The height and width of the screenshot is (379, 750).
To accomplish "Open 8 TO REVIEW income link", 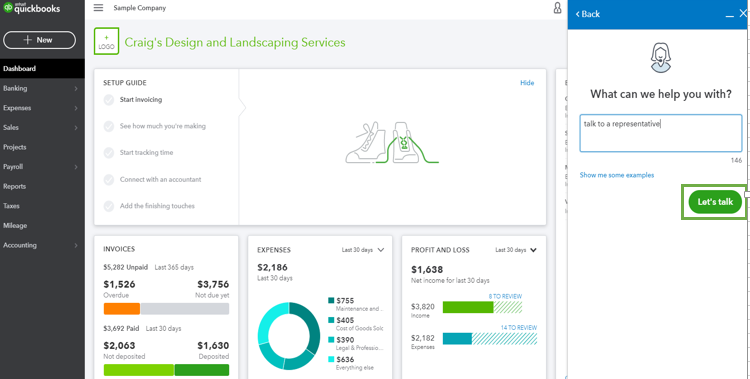I will pos(505,297).
